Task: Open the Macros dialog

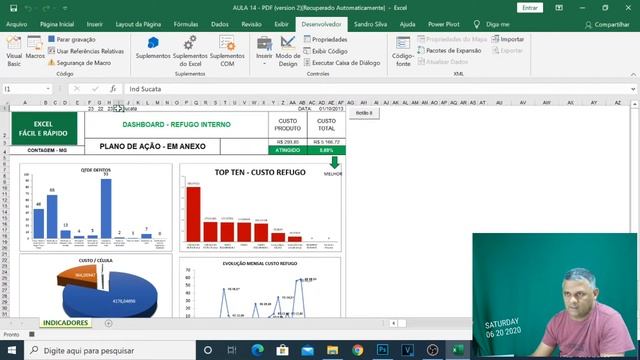Action: (x=35, y=47)
